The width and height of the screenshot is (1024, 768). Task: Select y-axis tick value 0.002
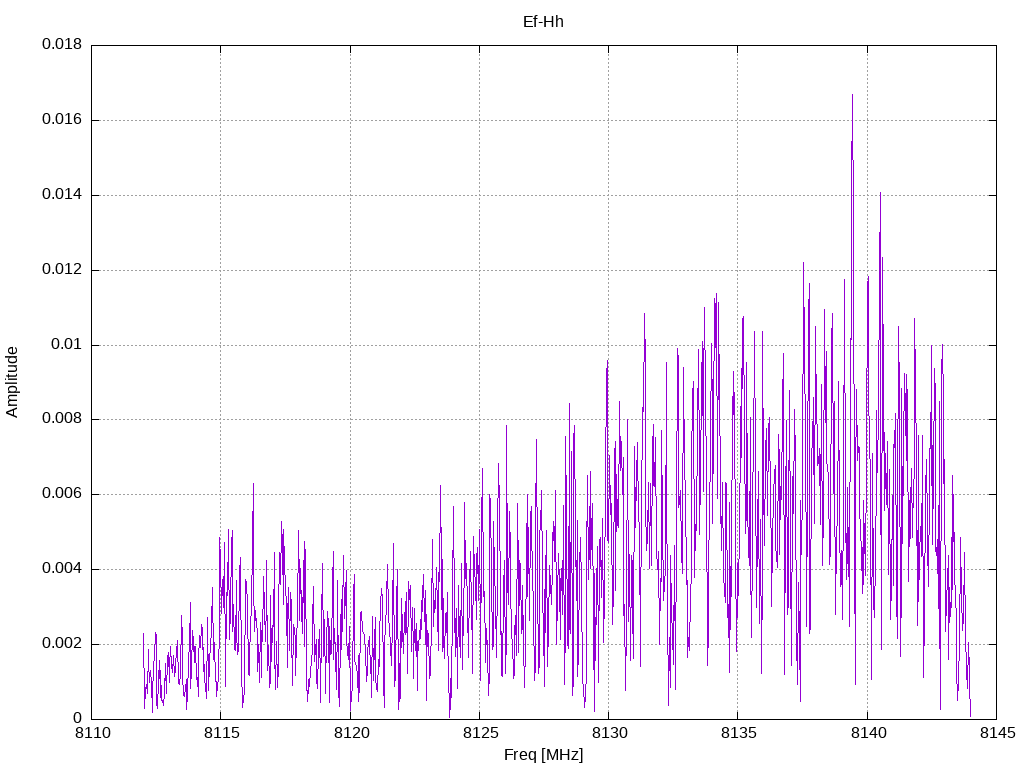(x=62, y=644)
